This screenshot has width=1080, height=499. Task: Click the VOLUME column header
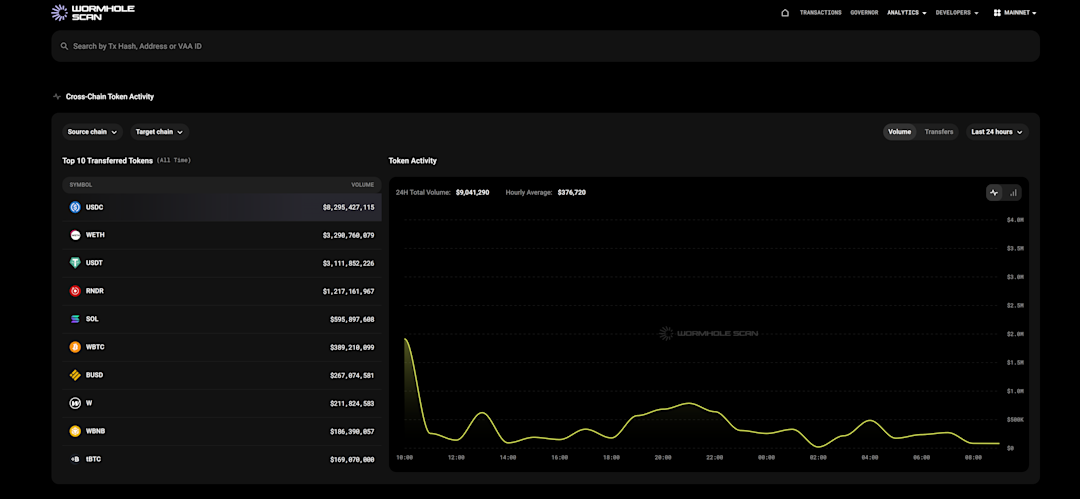[x=363, y=185]
